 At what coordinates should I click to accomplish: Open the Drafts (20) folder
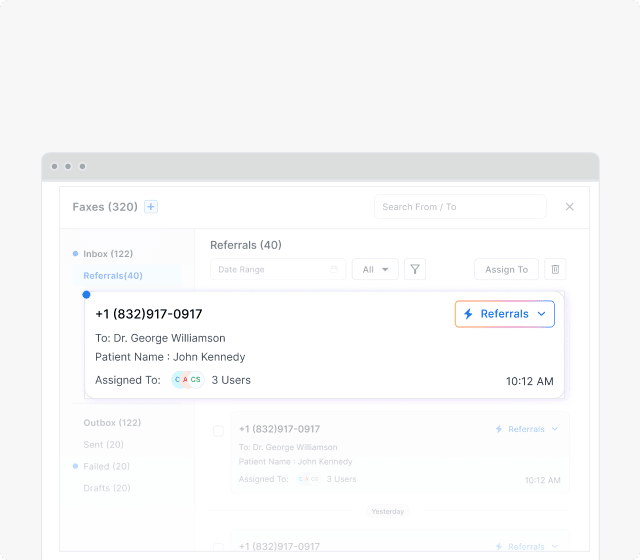[106, 488]
